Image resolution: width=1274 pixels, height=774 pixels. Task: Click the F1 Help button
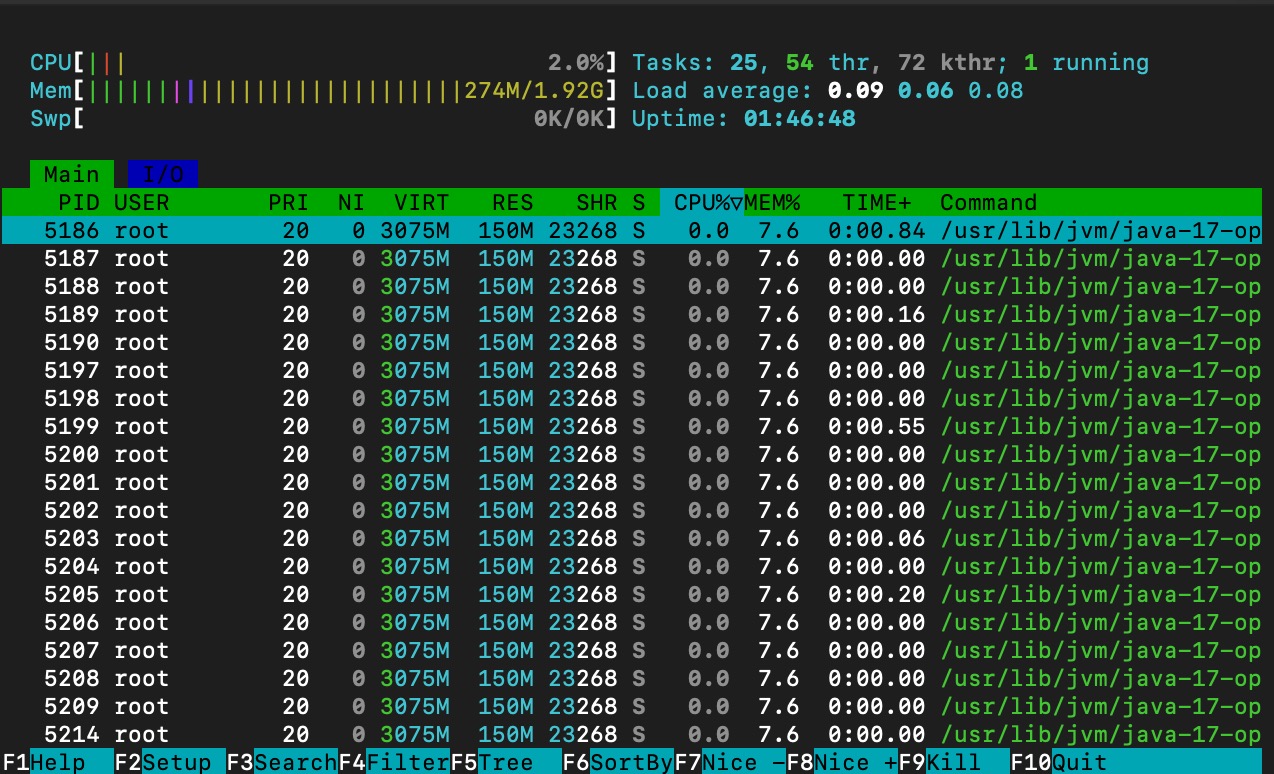[58, 762]
